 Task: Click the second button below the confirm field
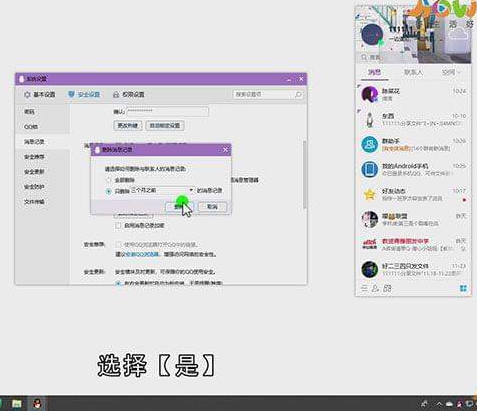(165, 126)
